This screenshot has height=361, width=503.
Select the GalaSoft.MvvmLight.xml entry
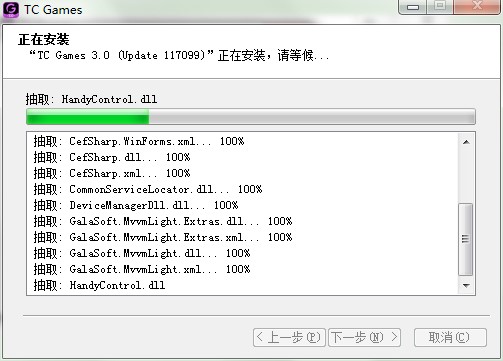point(142,269)
